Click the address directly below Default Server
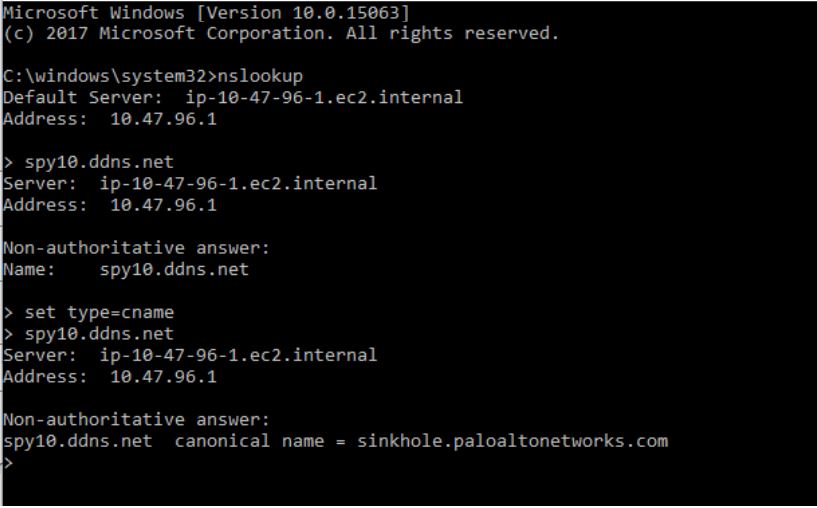The image size is (817, 508). (x=163, y=119)
